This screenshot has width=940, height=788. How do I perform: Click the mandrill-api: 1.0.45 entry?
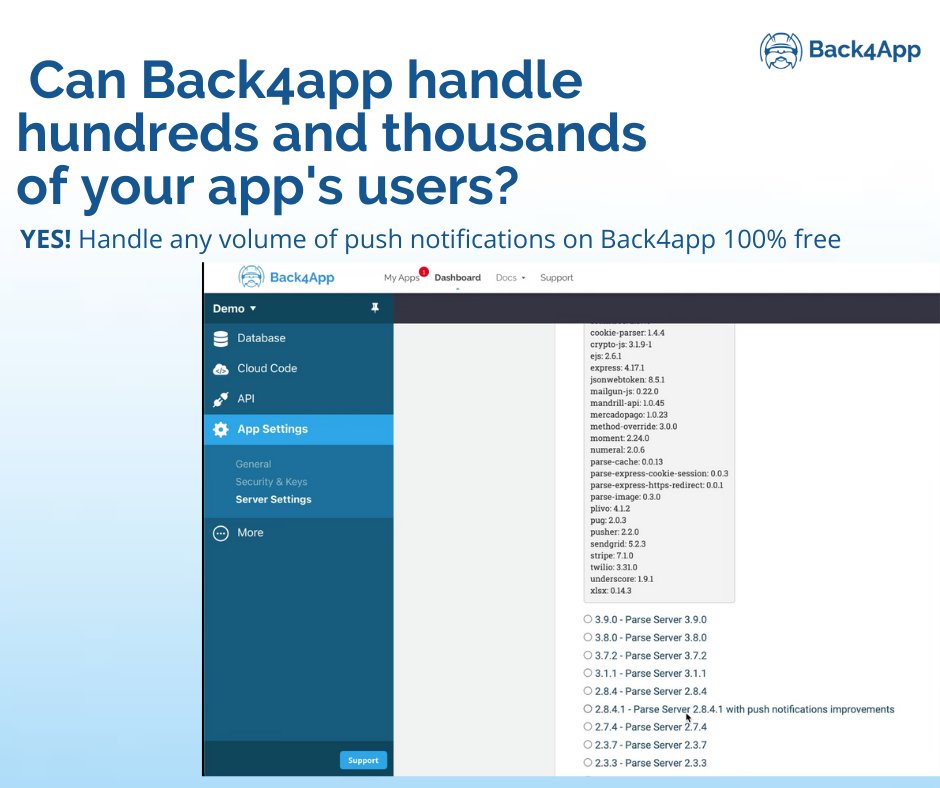[627, 403]
